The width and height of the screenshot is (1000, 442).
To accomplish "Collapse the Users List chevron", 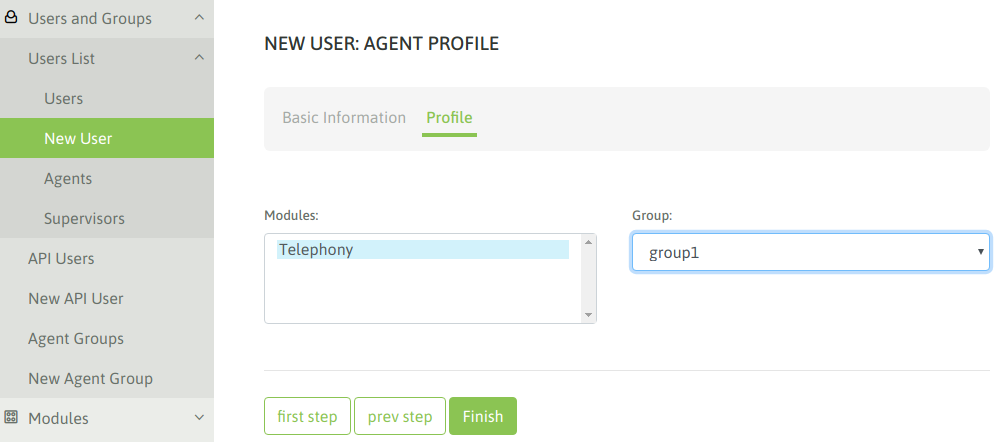I will [199, 58].
